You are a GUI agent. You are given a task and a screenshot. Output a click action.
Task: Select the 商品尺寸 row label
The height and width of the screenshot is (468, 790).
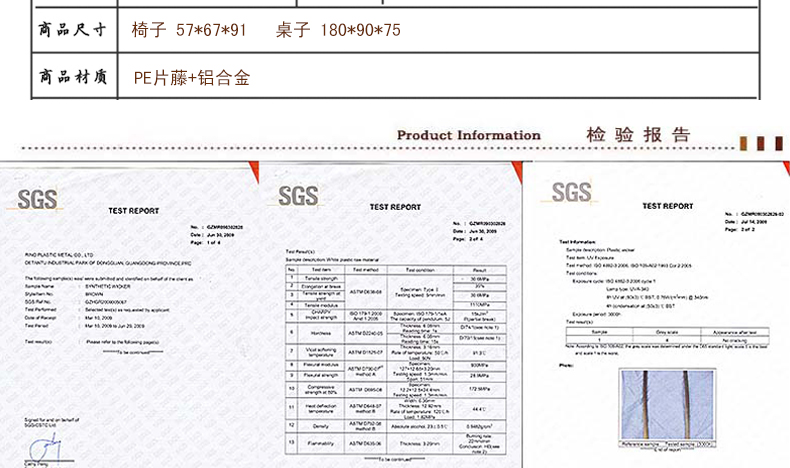pos(73,30)
